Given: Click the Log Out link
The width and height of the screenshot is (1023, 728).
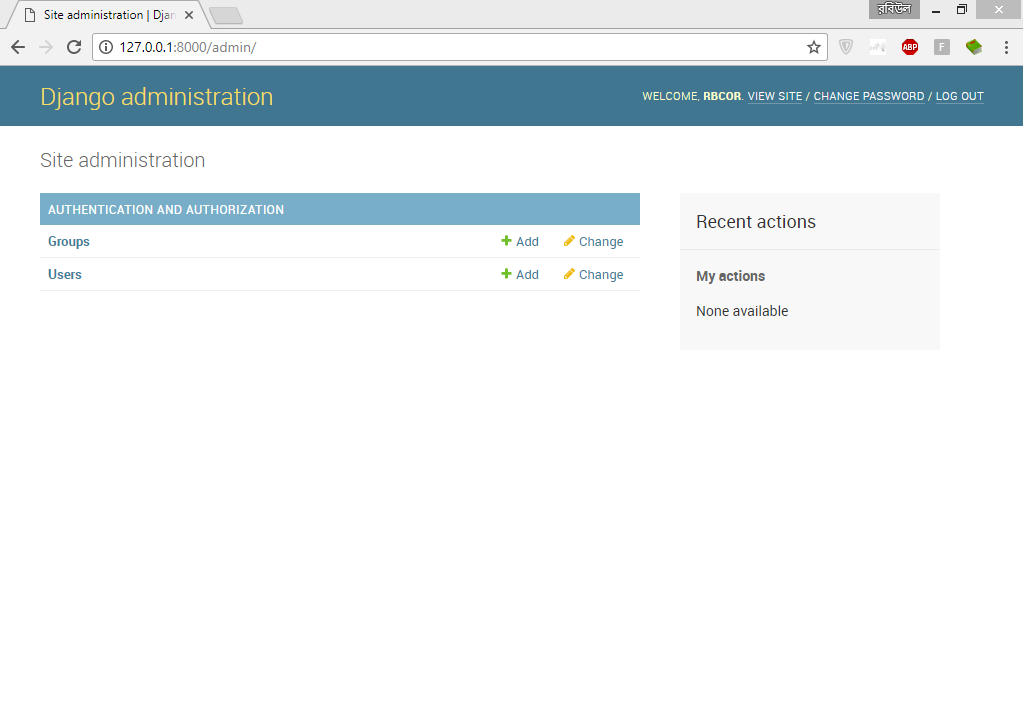Looking at the screenshot, I should pos(959,96).
